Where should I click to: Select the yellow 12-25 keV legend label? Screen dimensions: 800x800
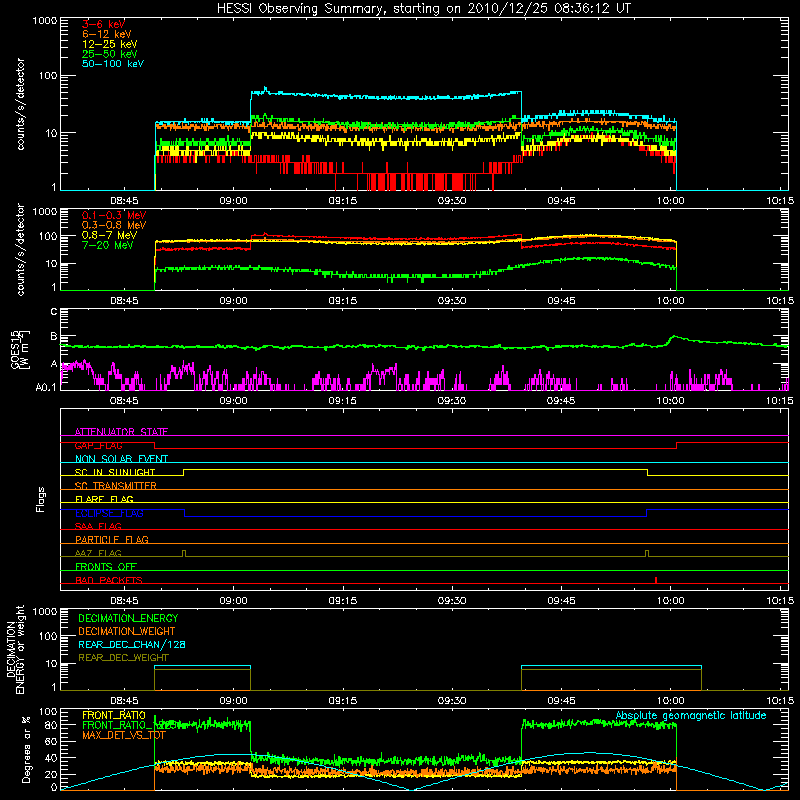(109, 44)
